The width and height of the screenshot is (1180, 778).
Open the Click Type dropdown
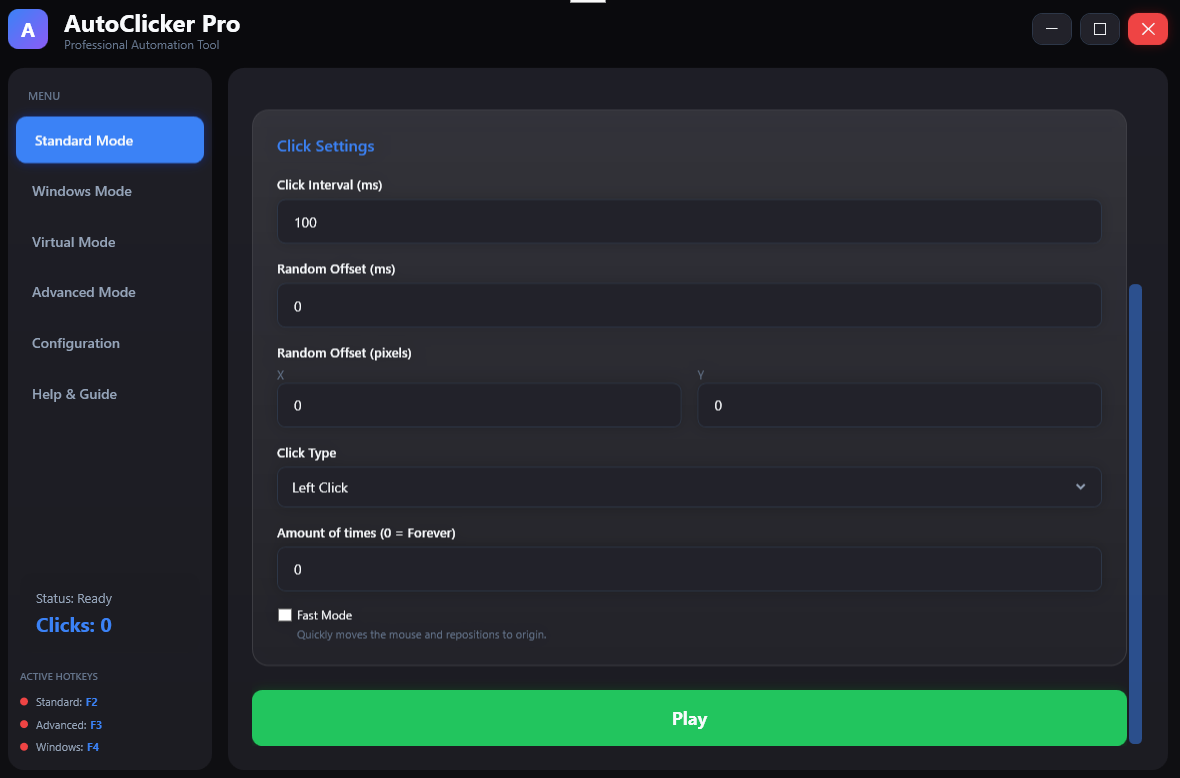[x=689, y=487]
